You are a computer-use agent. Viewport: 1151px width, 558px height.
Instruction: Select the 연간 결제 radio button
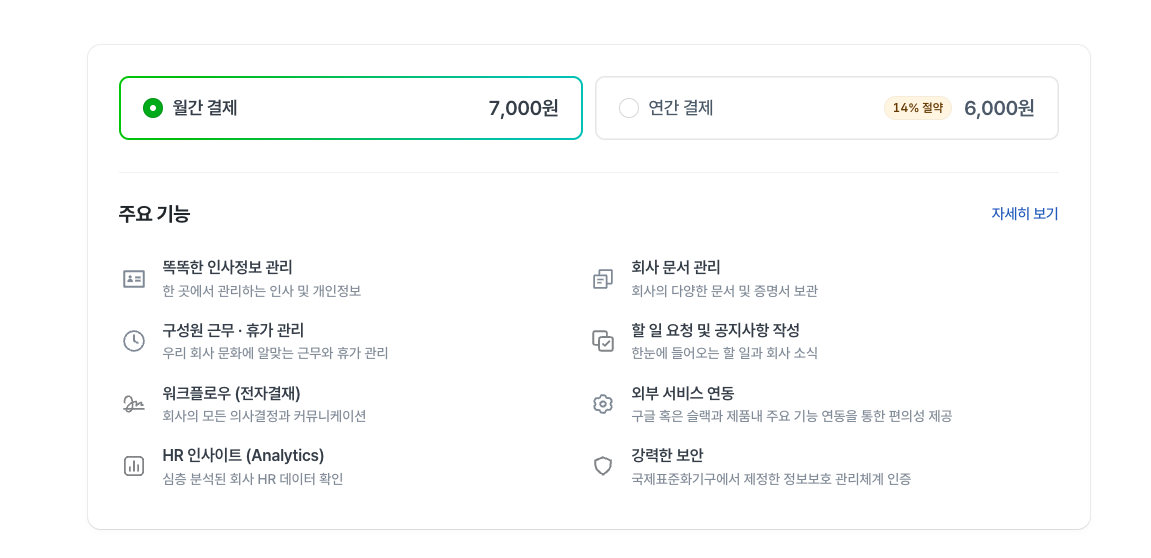[x=629, y=108]
